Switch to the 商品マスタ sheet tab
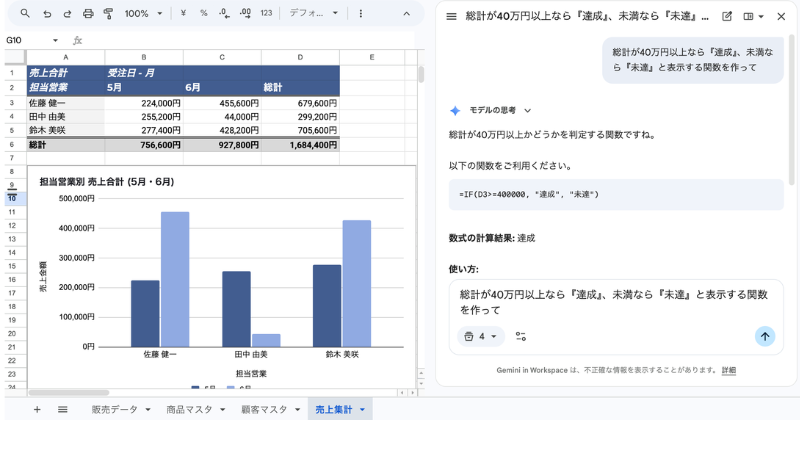The image size is (800, 450). coord(189,409)
